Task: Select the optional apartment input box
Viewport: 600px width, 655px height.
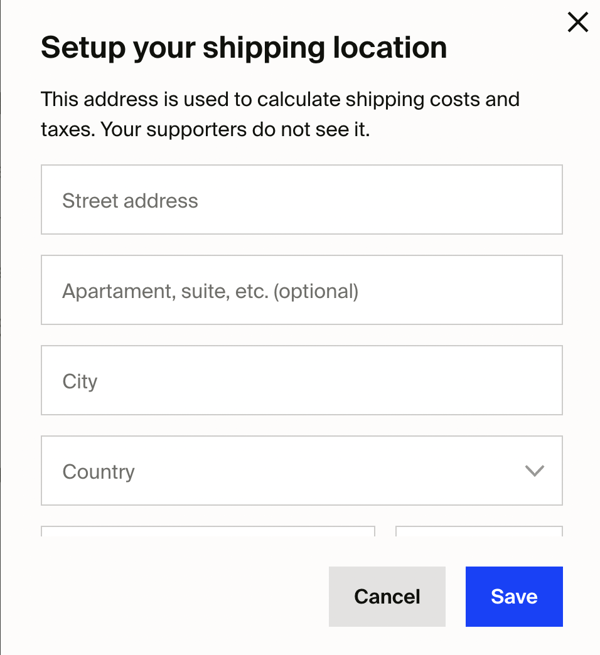Action: coord(302,290)
